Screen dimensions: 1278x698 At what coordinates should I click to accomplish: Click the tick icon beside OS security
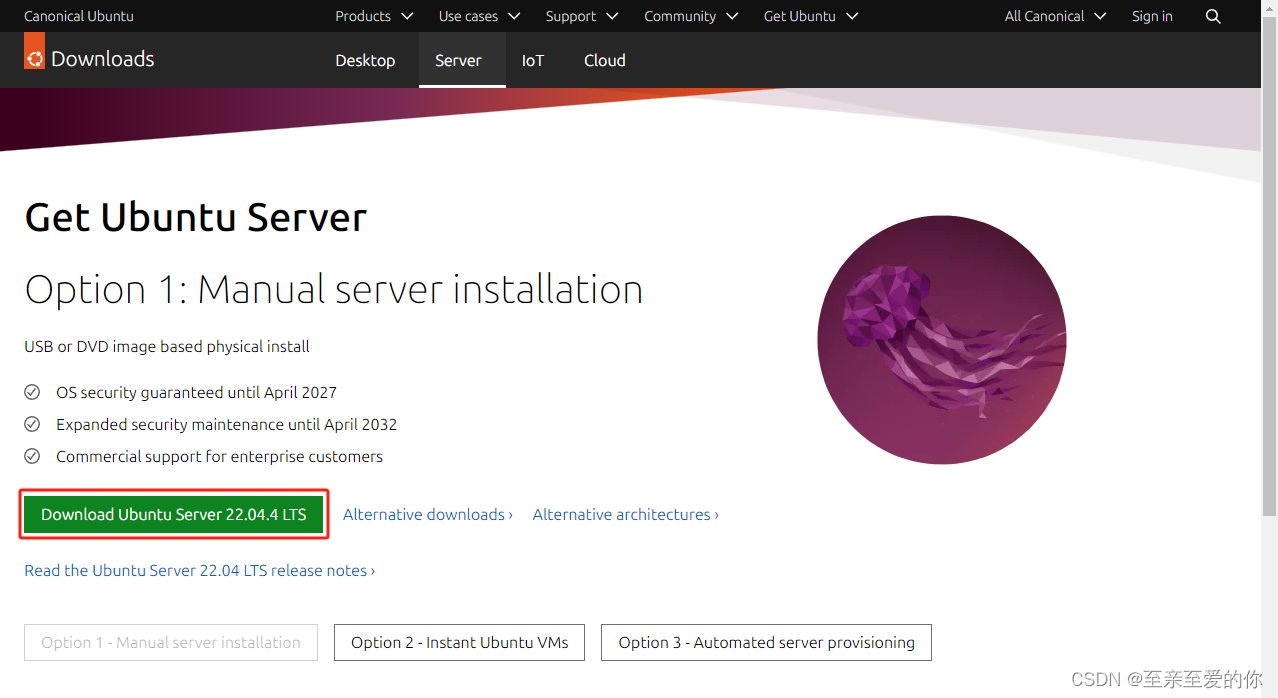coord(32,392)
